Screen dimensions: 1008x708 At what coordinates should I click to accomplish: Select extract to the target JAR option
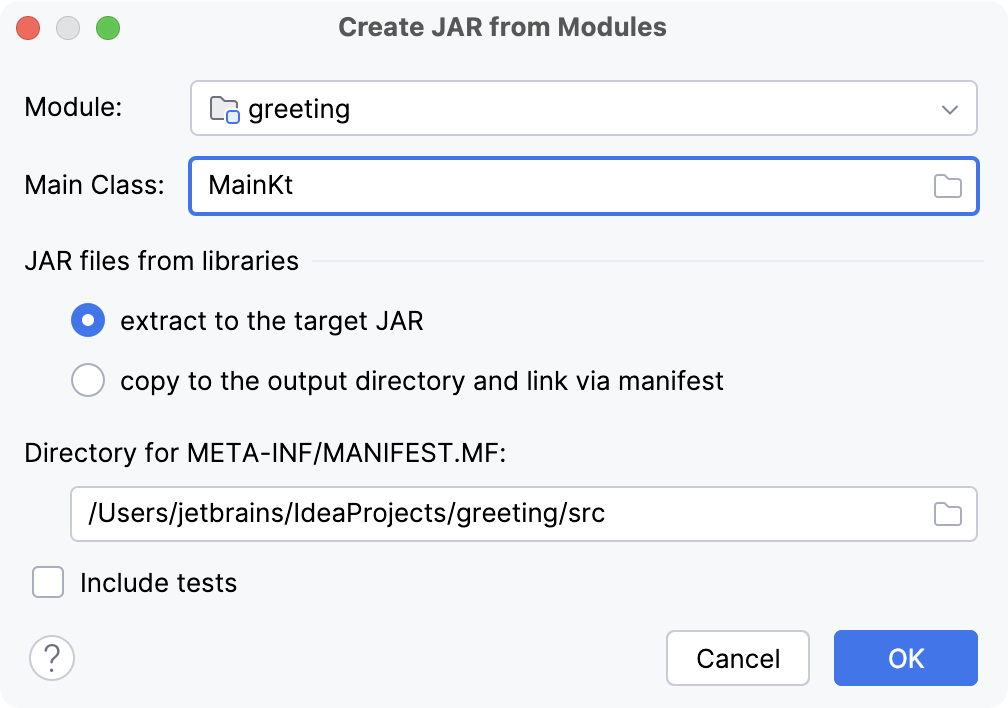tap(88, 320)
